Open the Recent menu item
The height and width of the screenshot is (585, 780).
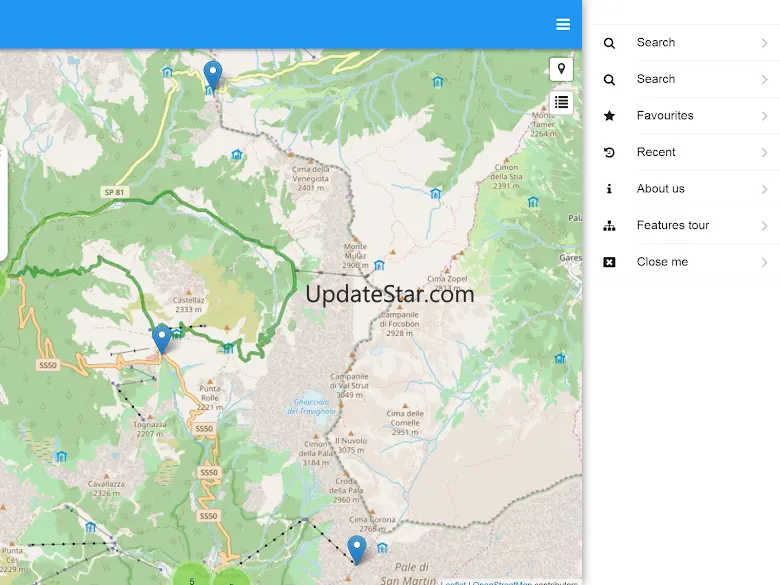coord(685,152)
